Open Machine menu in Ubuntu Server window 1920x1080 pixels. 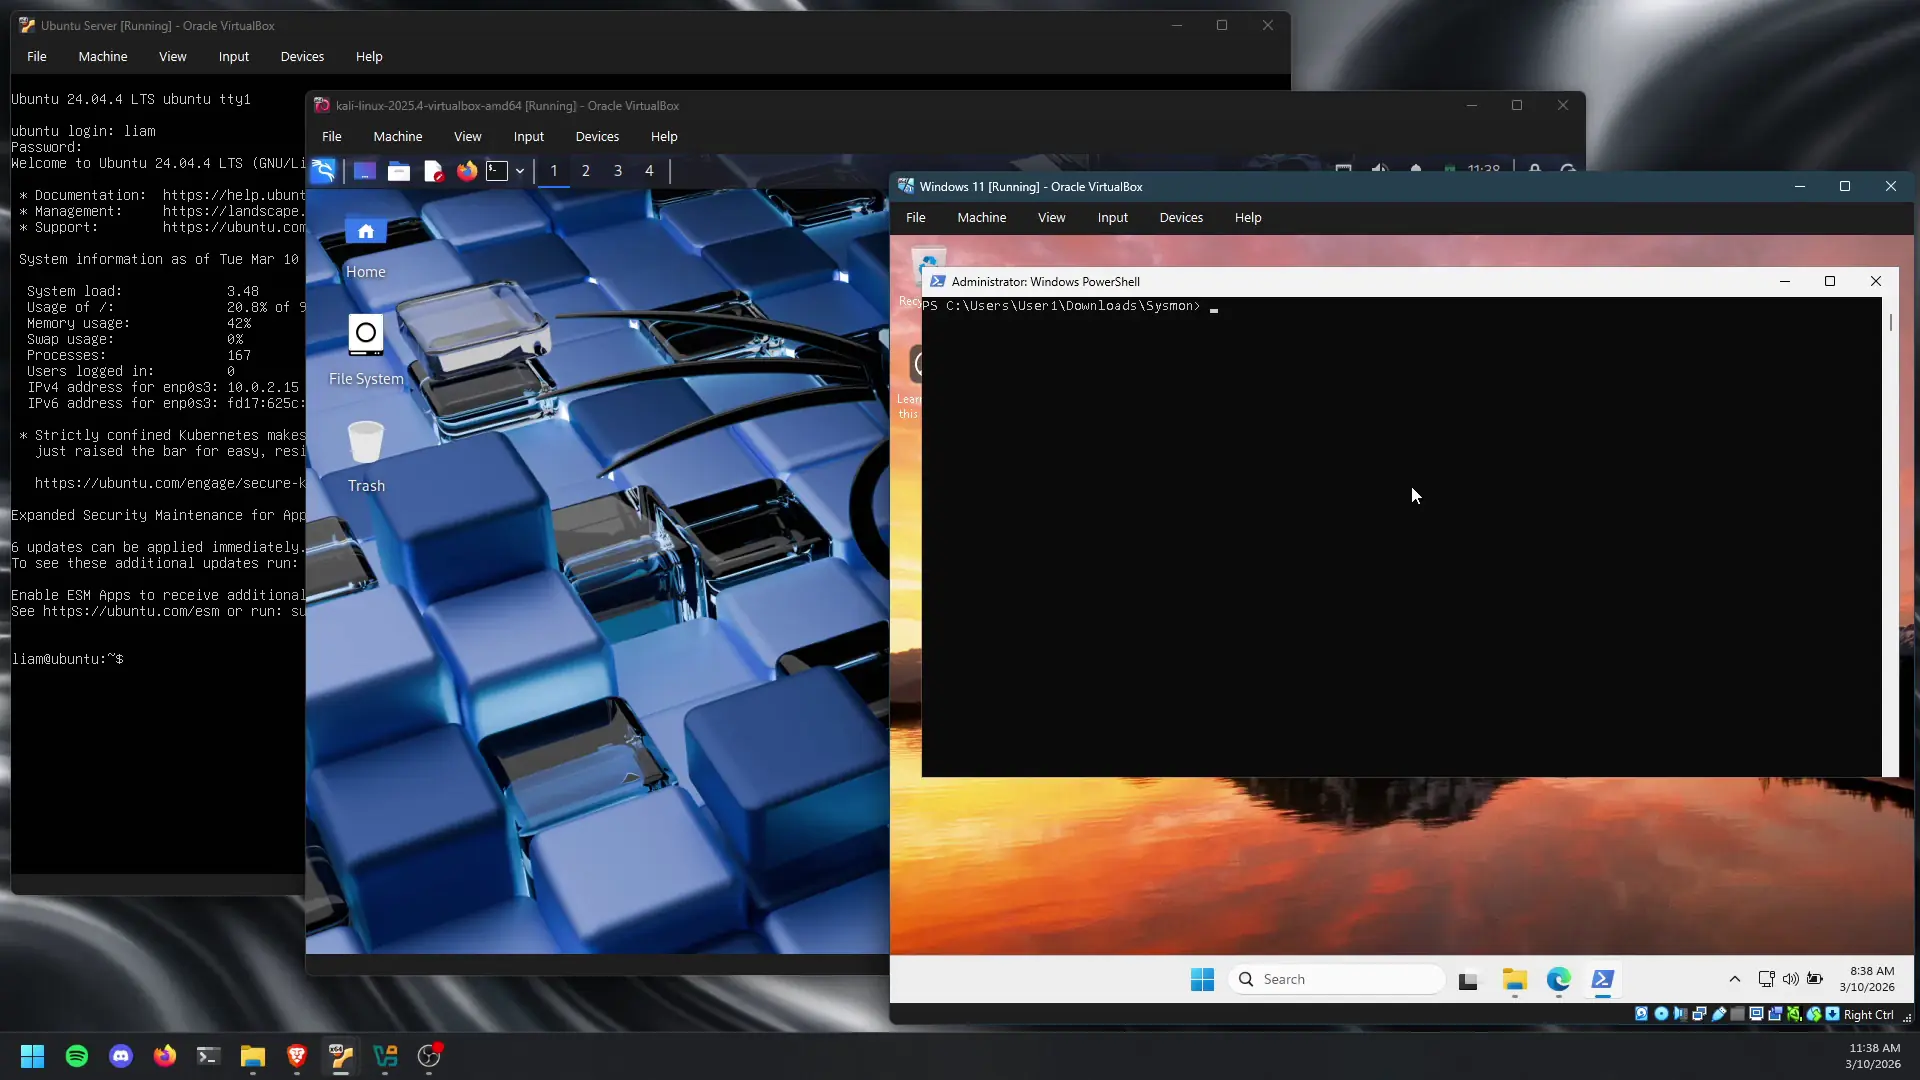[x=103, y=57]
